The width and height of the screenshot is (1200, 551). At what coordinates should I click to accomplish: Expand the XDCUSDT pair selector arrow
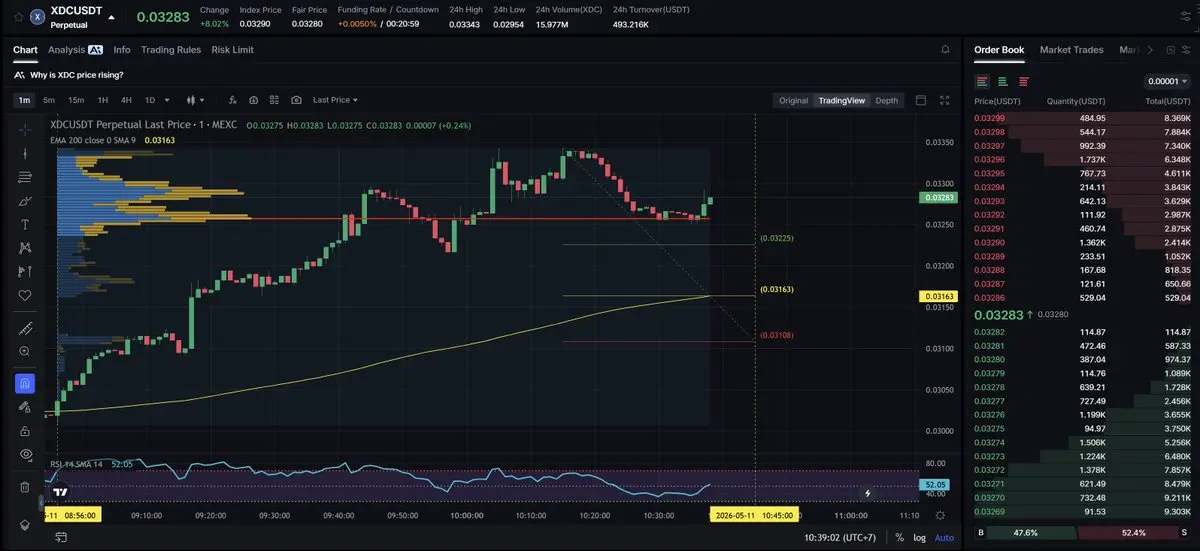pyautogui.click(x=111, y=17)
